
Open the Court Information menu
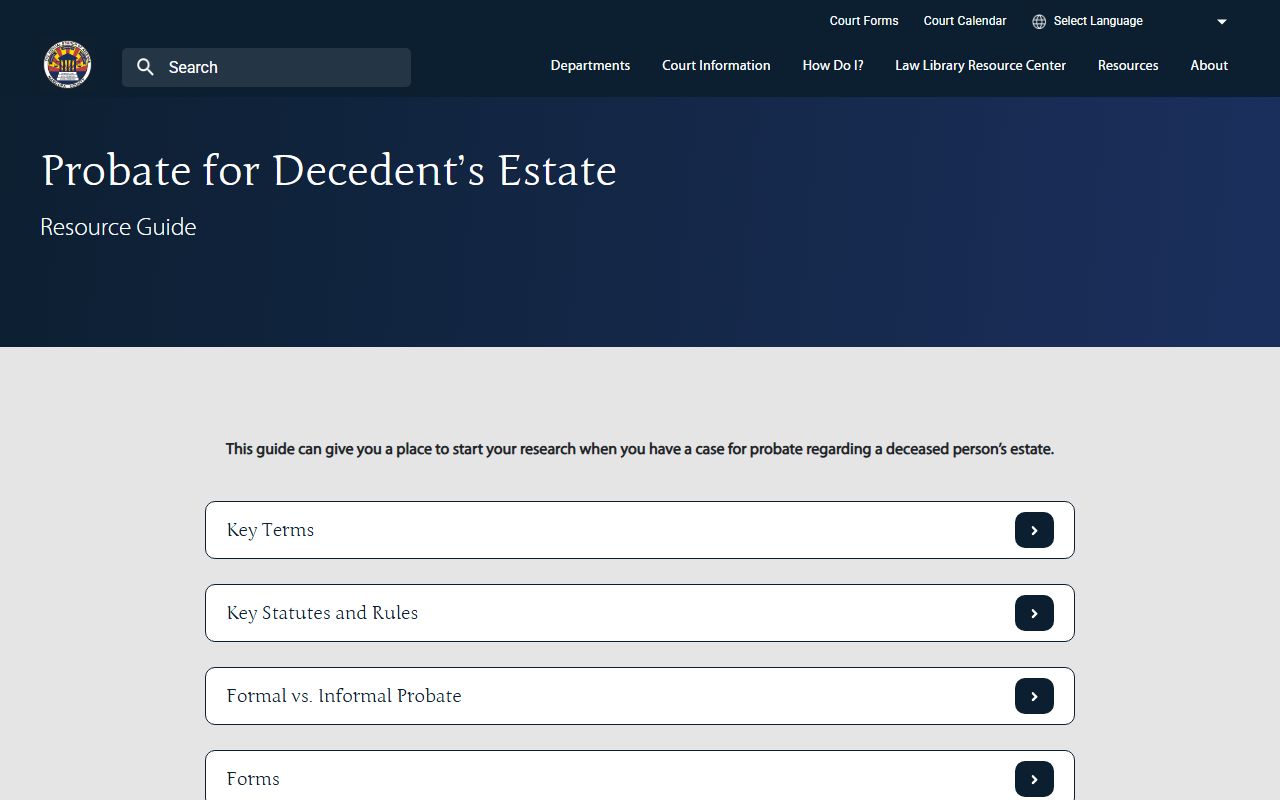tap(716, 65)
